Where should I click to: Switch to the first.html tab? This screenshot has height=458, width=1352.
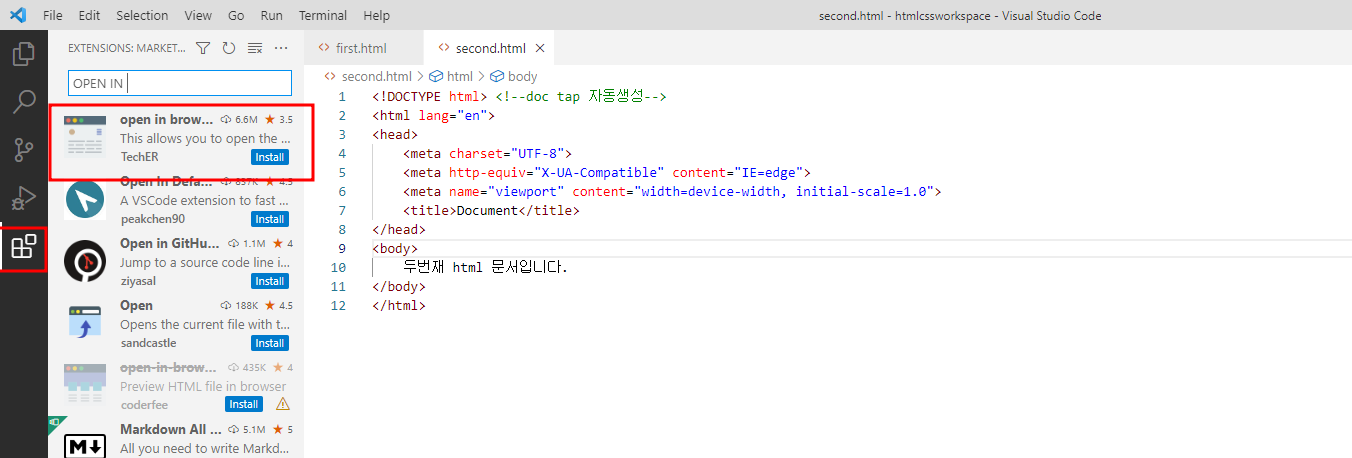[364, 48]
